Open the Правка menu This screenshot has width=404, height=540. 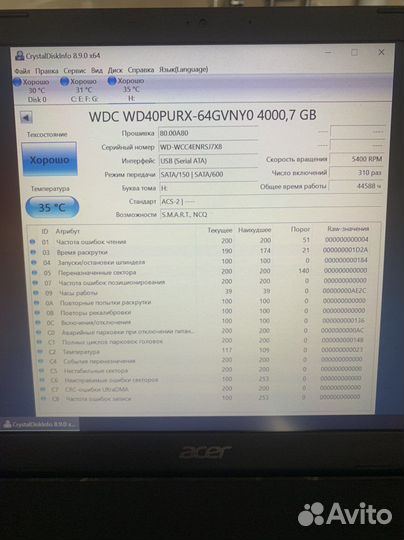(46, 71)
